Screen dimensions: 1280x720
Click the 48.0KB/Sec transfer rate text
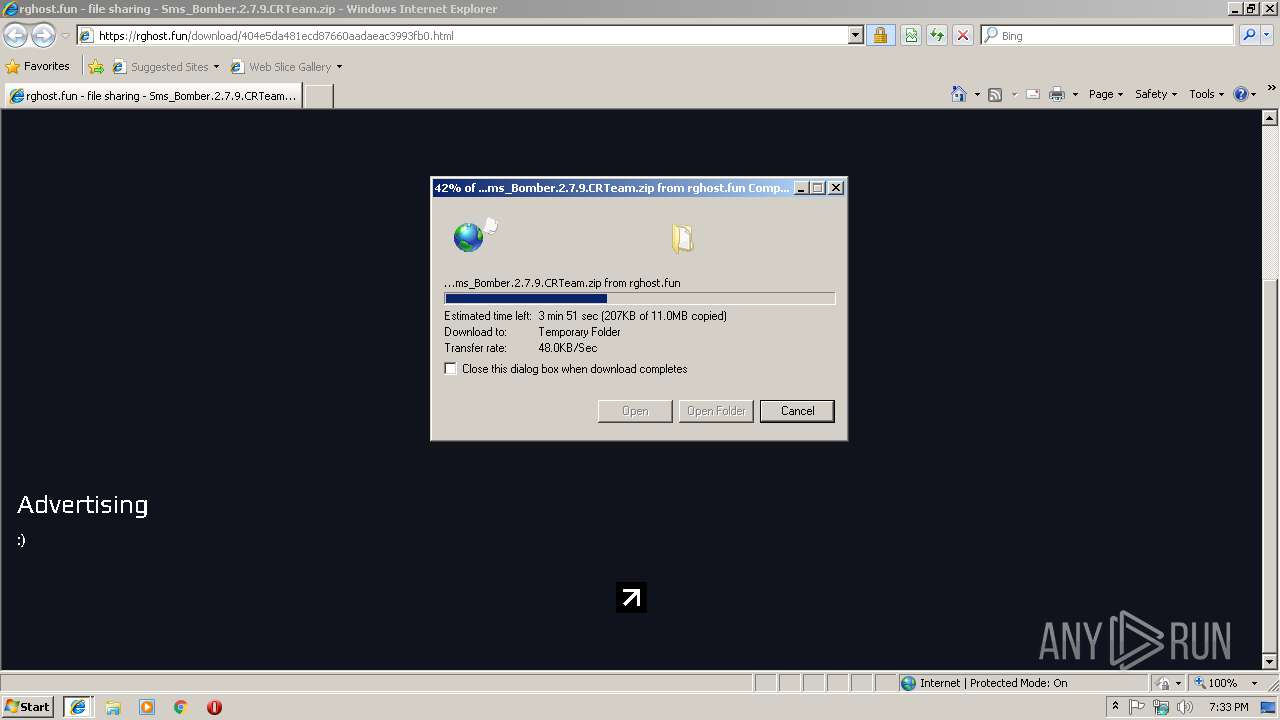(567, 348)
